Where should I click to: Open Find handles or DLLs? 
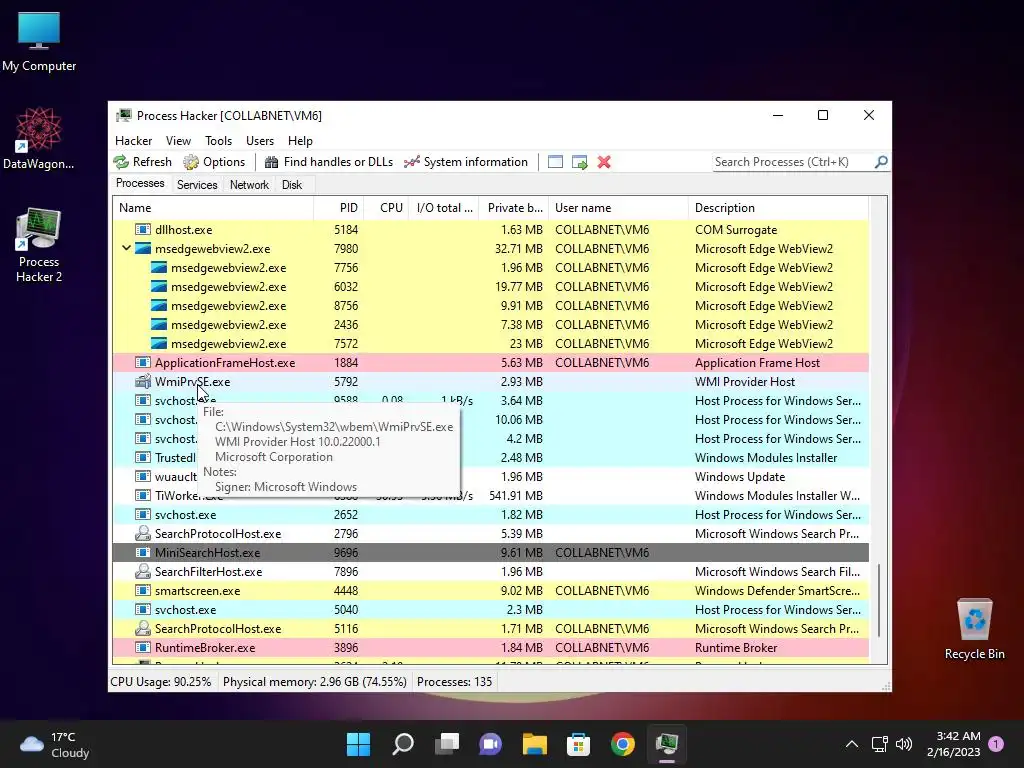[329, 162]
